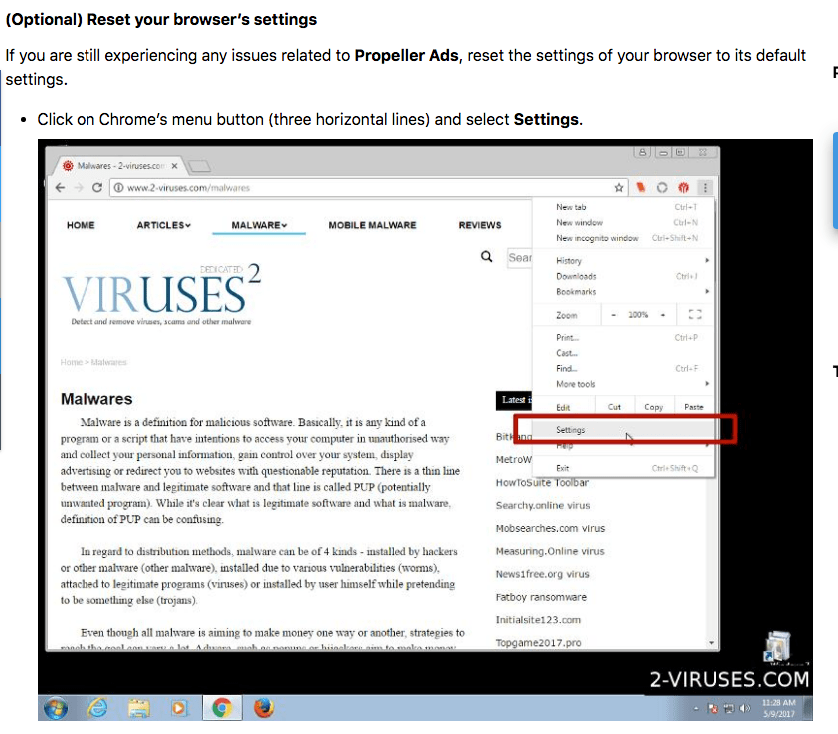Choose Find... from Chrome menu
The image size is (838, 734).
point(623,368)
